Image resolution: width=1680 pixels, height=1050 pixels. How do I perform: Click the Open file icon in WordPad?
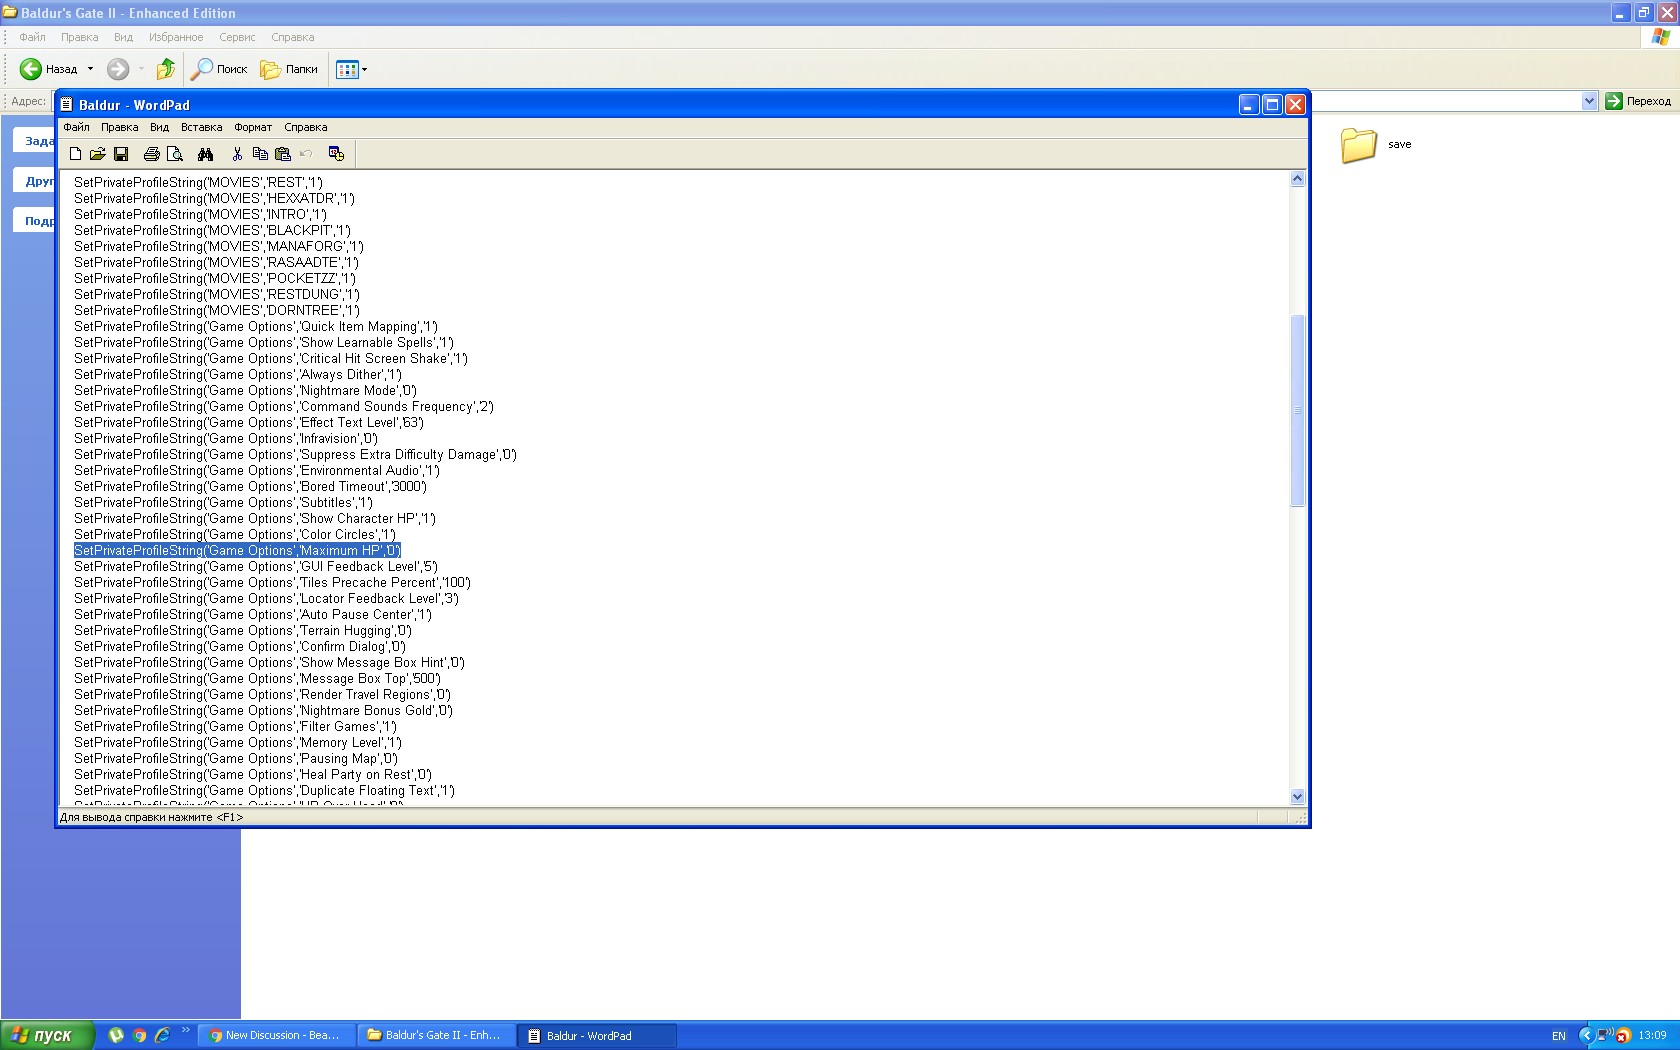[x=98, y=154]
